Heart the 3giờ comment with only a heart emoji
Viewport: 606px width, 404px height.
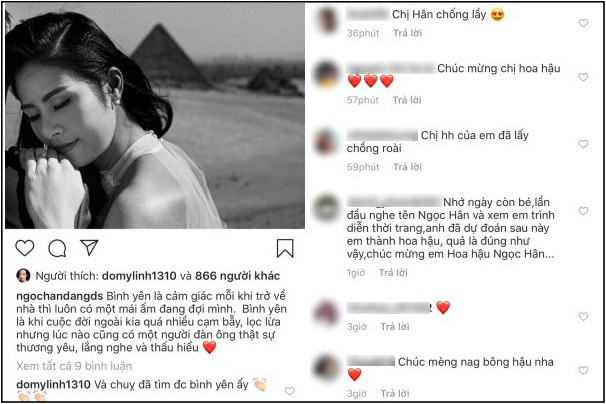(583, 316)
